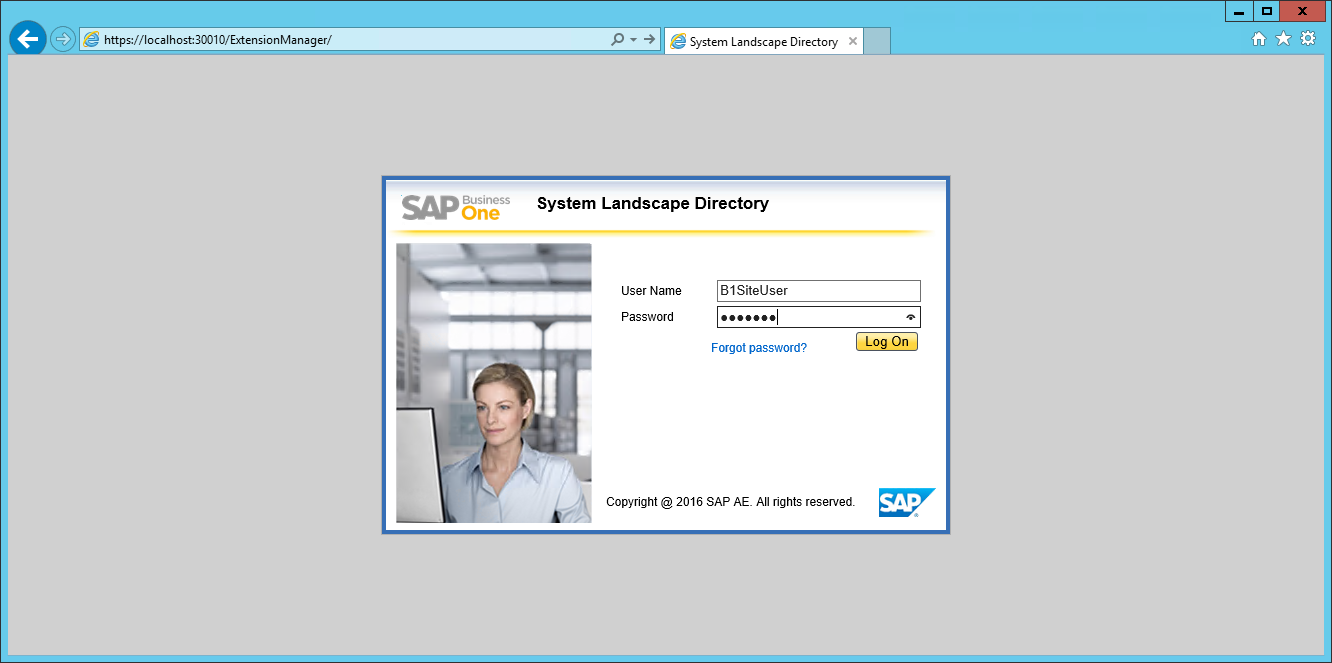
Task: Click into the User Name field
Action: tap(818, 291)
